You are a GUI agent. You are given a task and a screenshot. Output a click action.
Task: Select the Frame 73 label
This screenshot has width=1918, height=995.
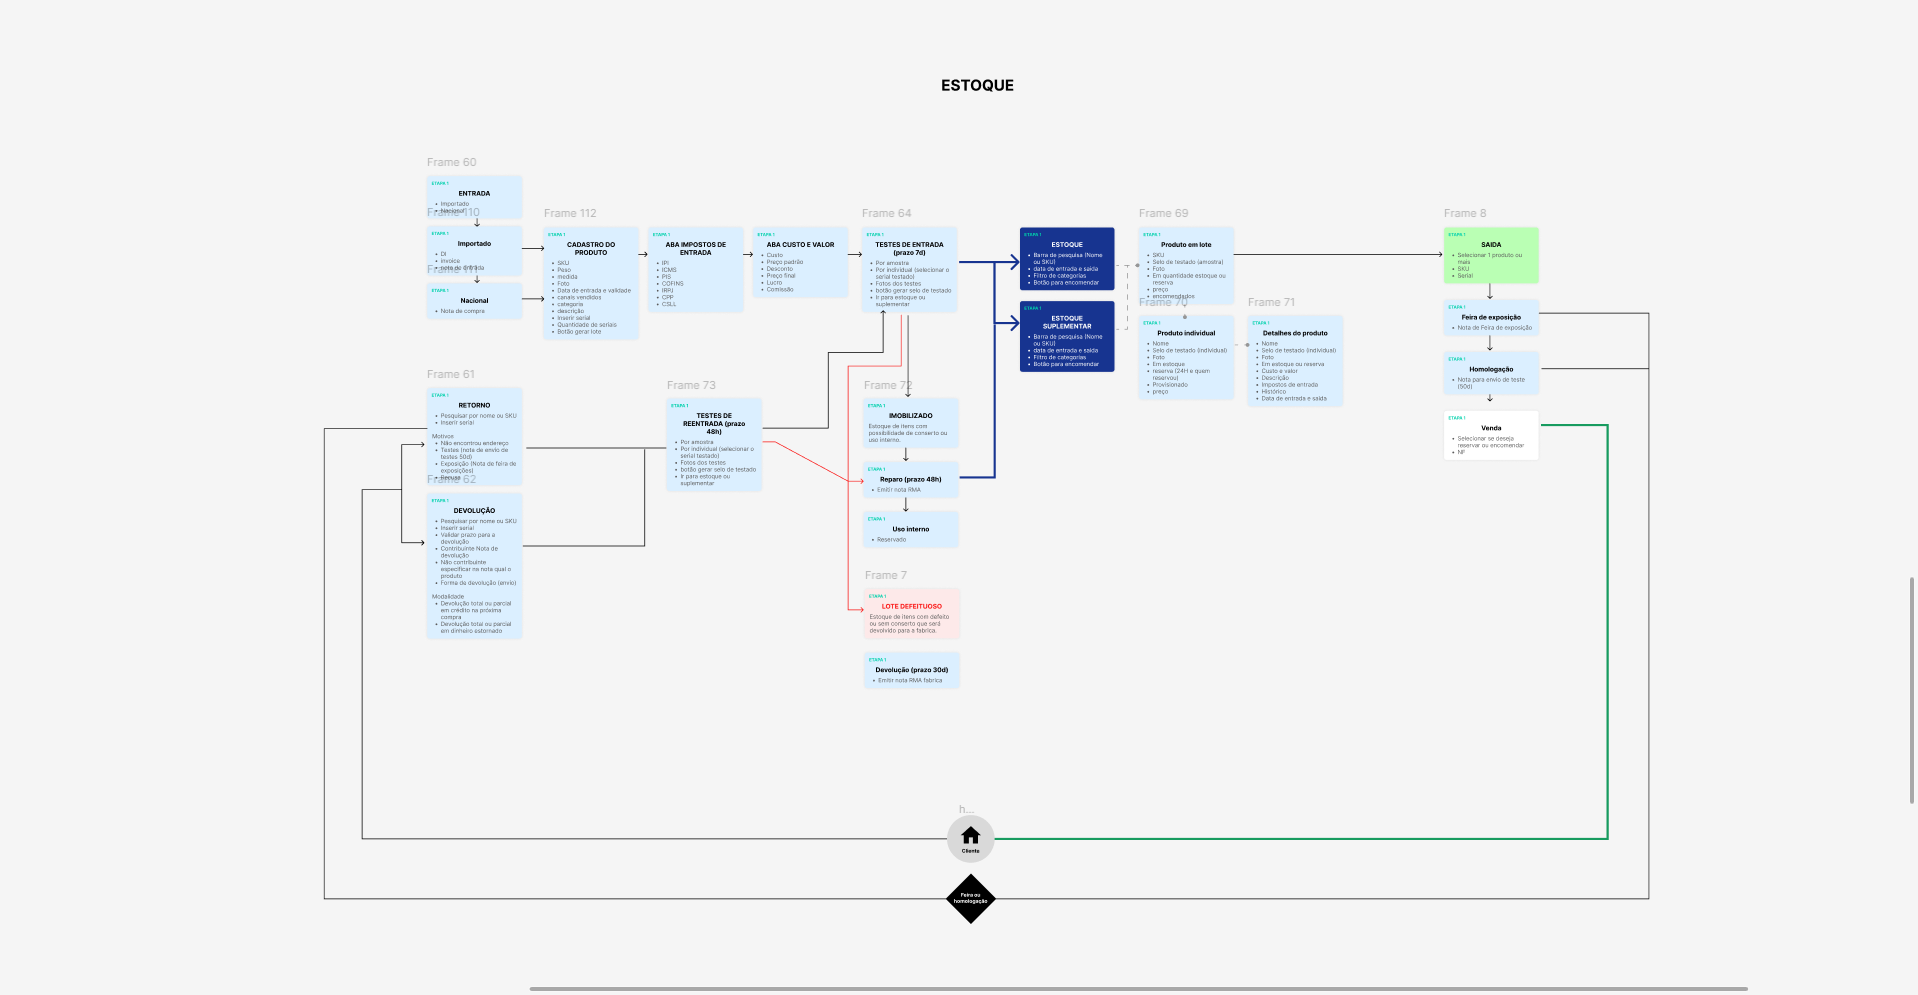pyautogui.click(x=691, y=385)
